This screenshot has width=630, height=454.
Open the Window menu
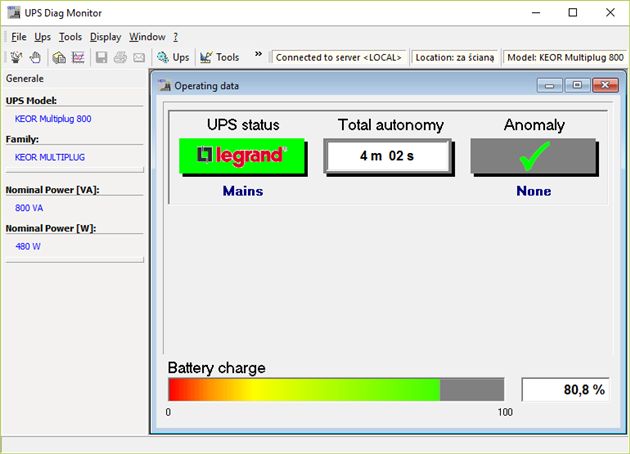tap(147, 37)
